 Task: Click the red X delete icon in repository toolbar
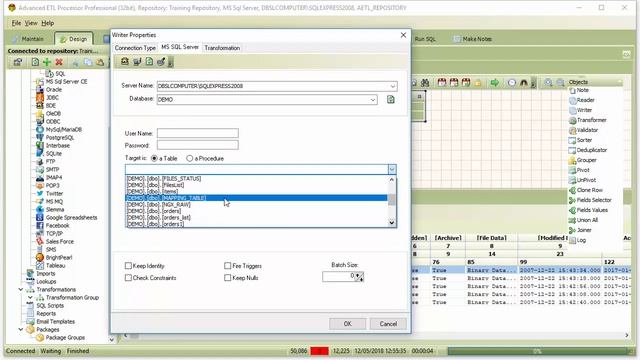[x=59, y=62]
